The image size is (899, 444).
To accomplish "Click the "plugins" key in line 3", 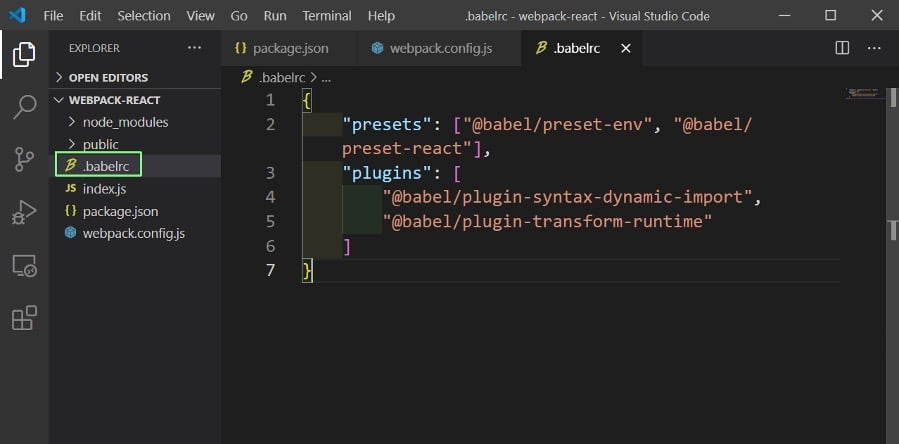I will point(384,173).
